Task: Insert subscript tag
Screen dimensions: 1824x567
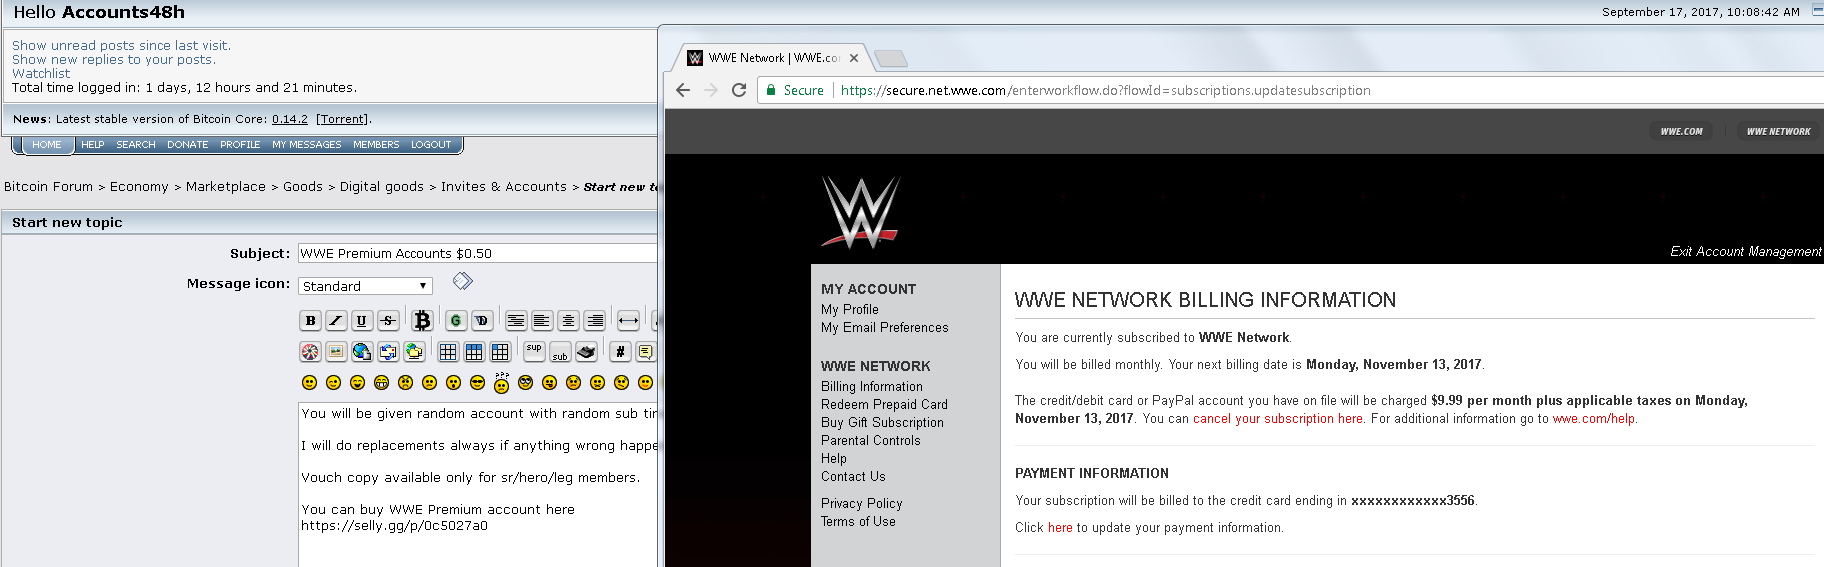Action: coord(560,351)
